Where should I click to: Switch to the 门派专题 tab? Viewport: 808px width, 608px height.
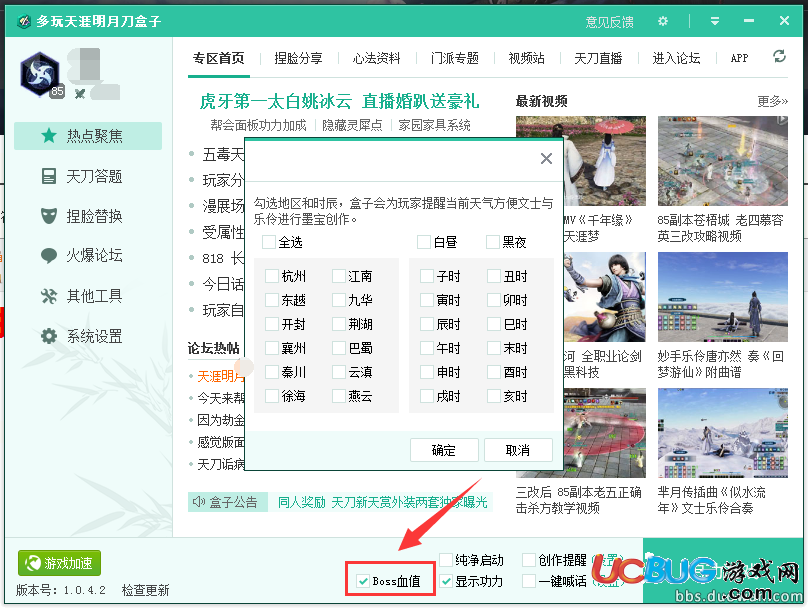[x=454, y=58]
